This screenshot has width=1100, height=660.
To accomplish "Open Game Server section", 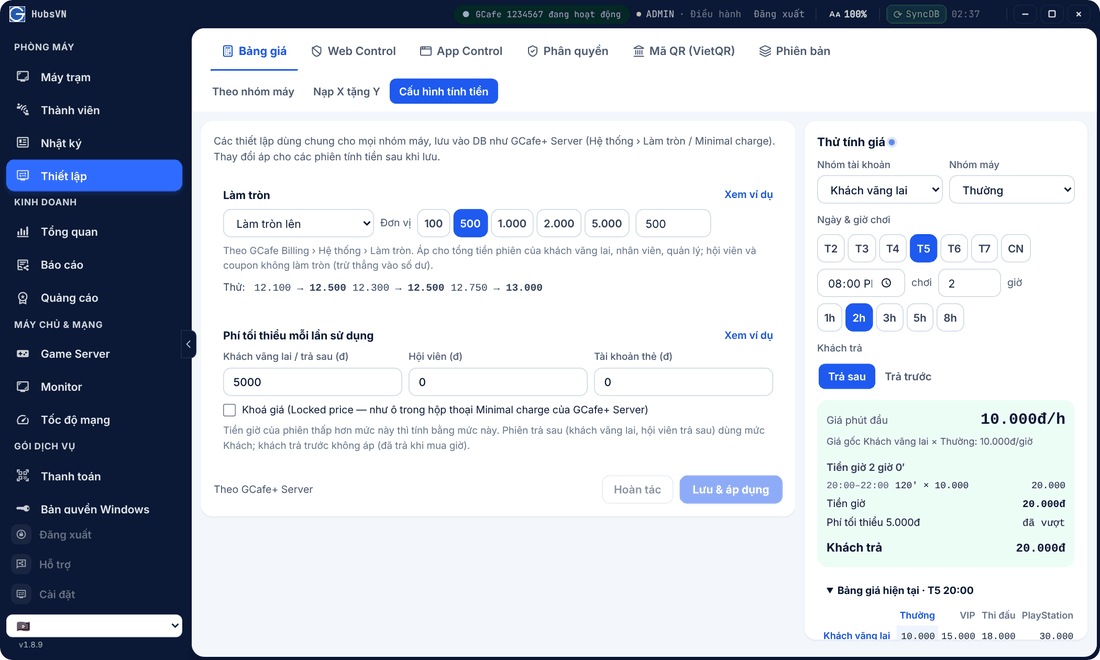I will point(94,353).
